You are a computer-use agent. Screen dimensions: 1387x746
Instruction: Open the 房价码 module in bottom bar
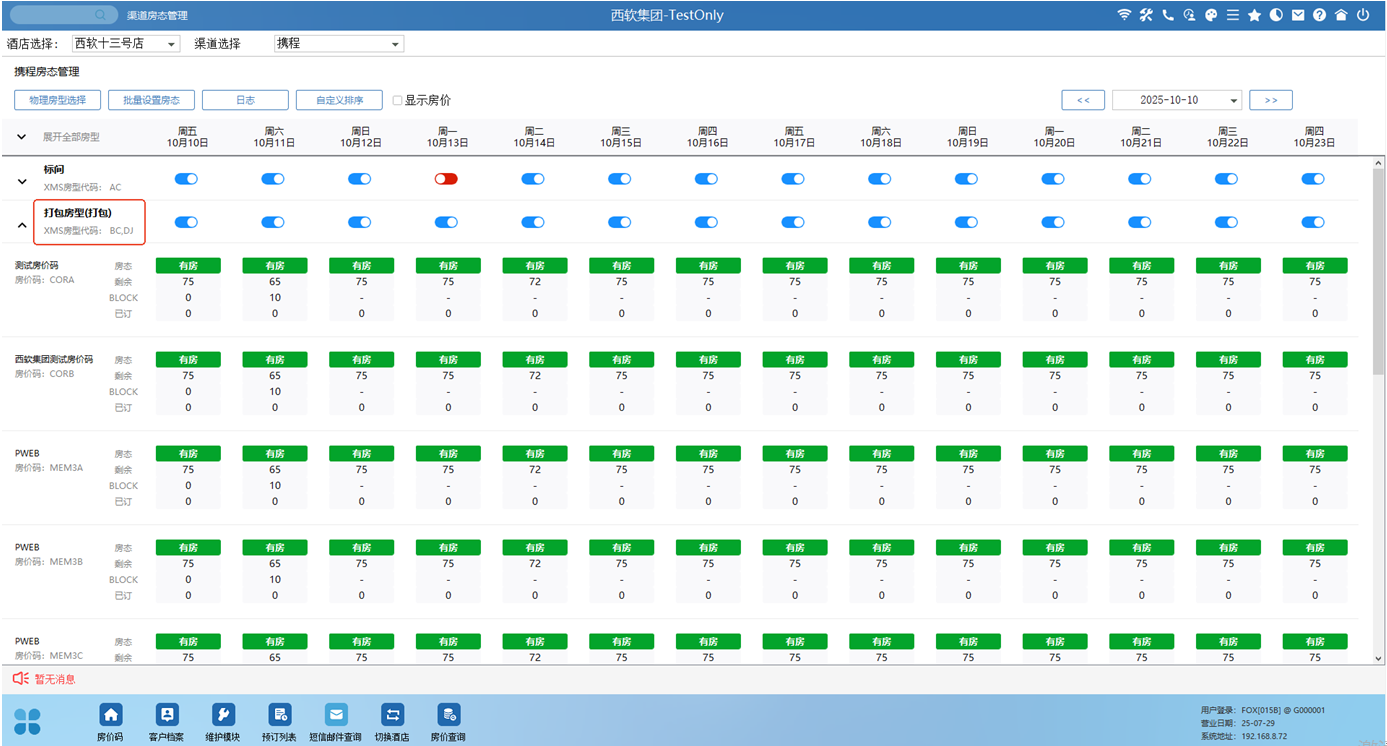tap(110, 715)
